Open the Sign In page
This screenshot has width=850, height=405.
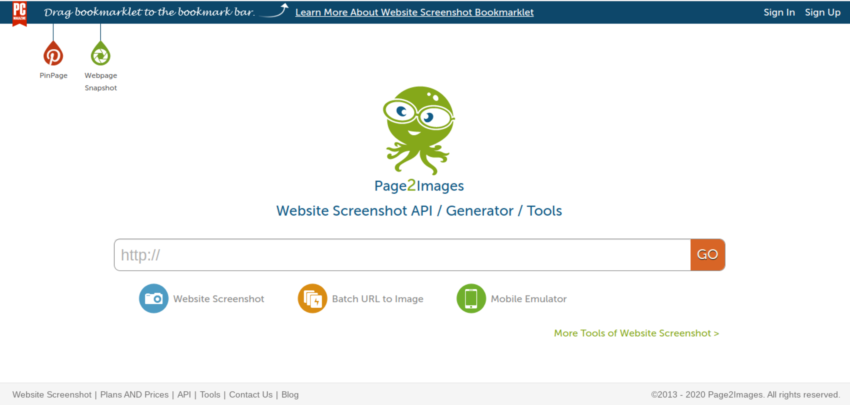click(779, 13)
